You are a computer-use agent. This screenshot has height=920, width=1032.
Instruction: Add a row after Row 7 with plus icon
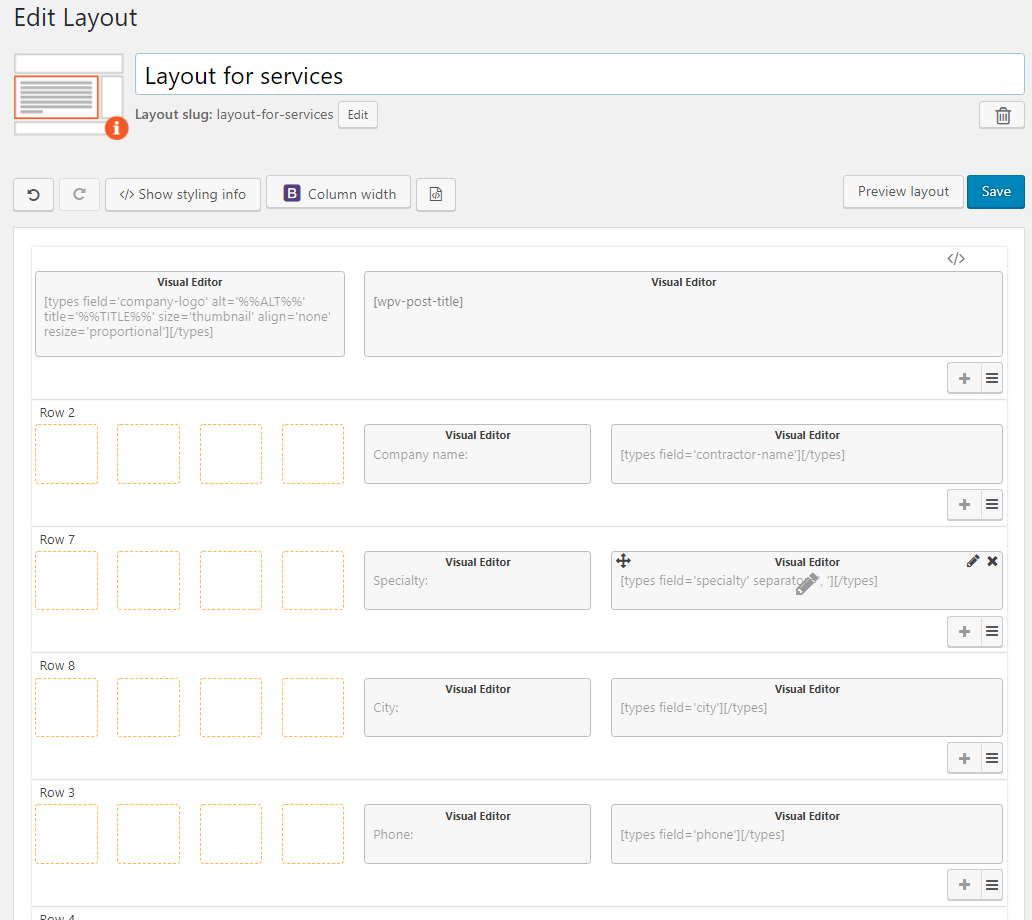(964, 632)
